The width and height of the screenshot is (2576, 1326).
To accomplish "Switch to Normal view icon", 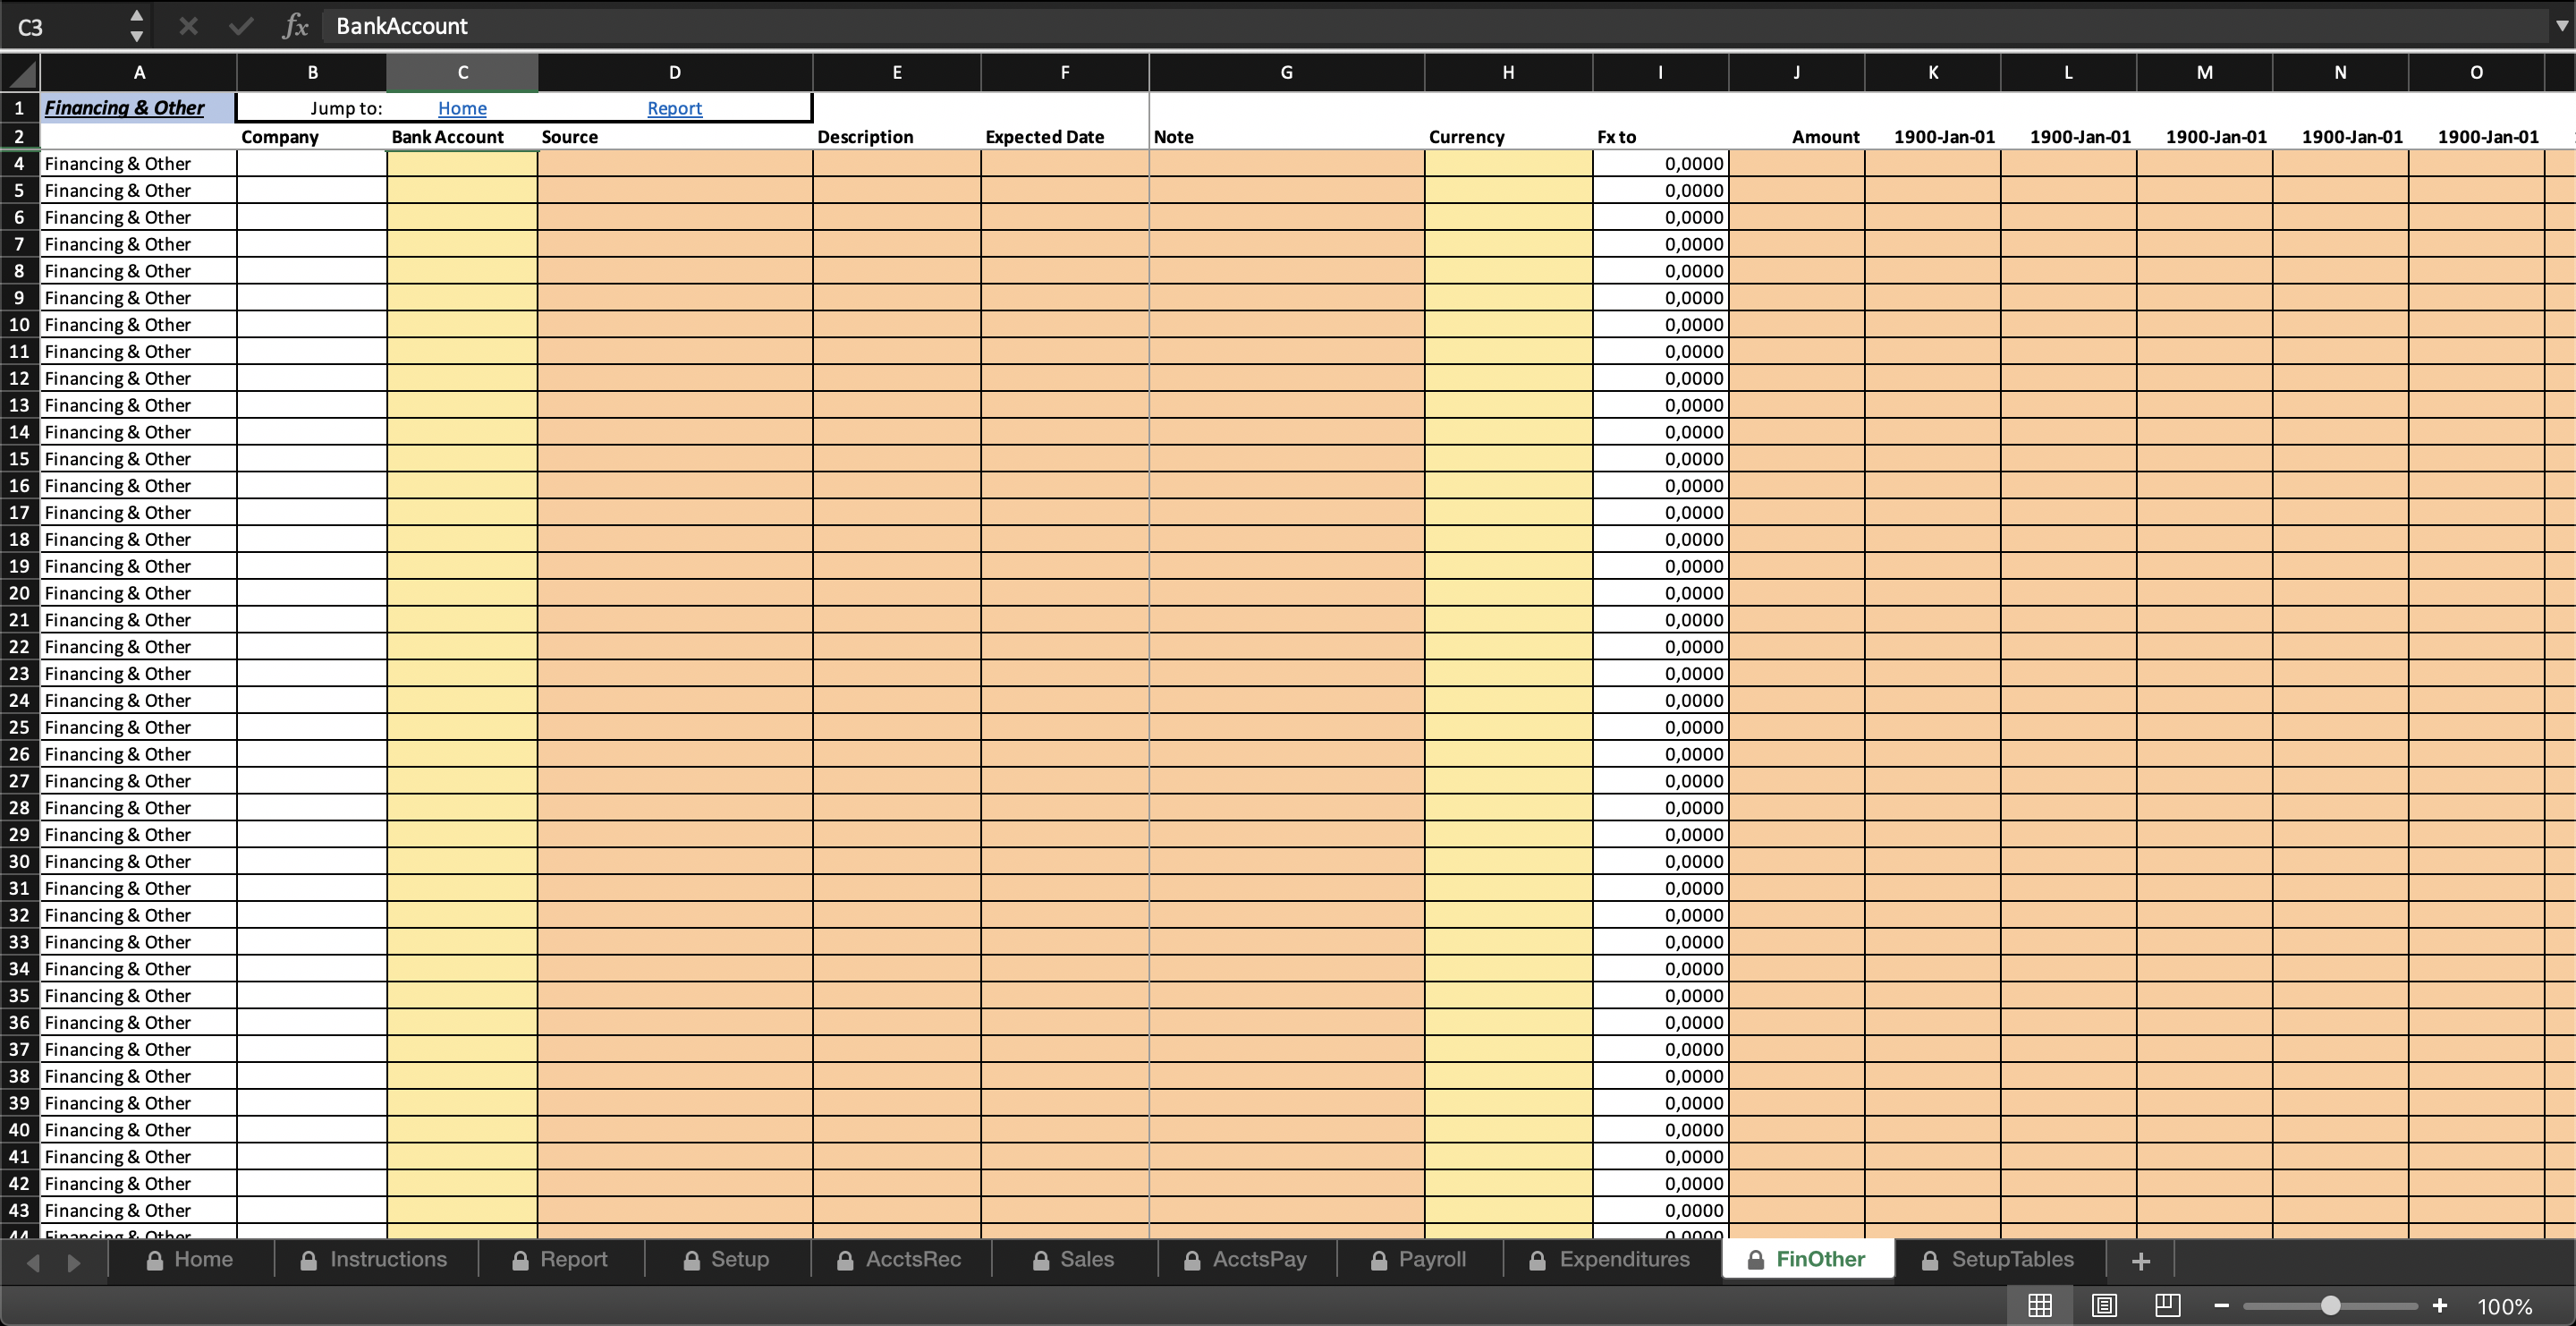I will click(x=2040, y=1305).
